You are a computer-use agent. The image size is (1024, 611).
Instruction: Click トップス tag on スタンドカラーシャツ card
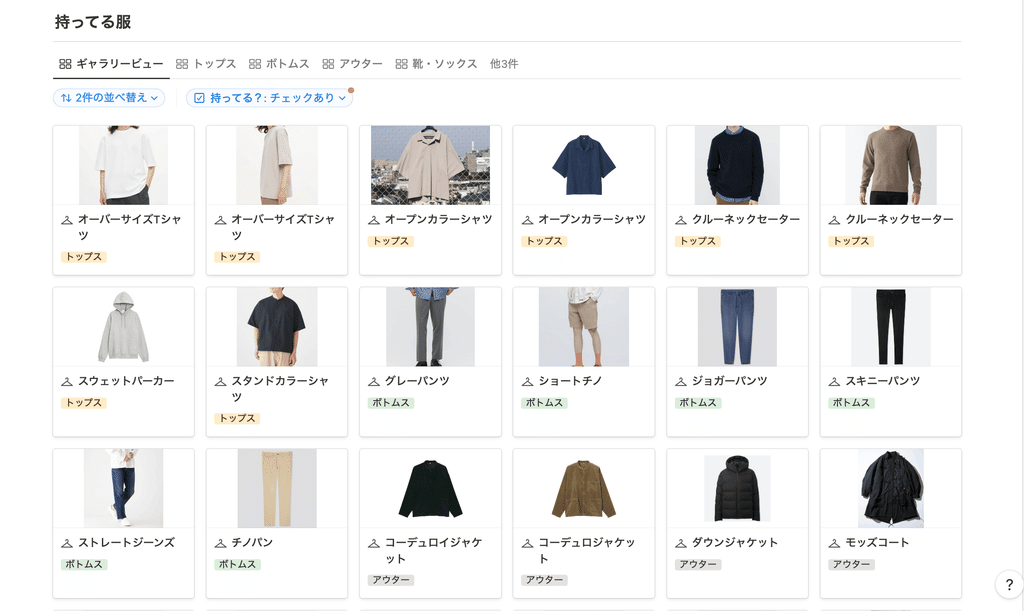[x=237, y=418]
